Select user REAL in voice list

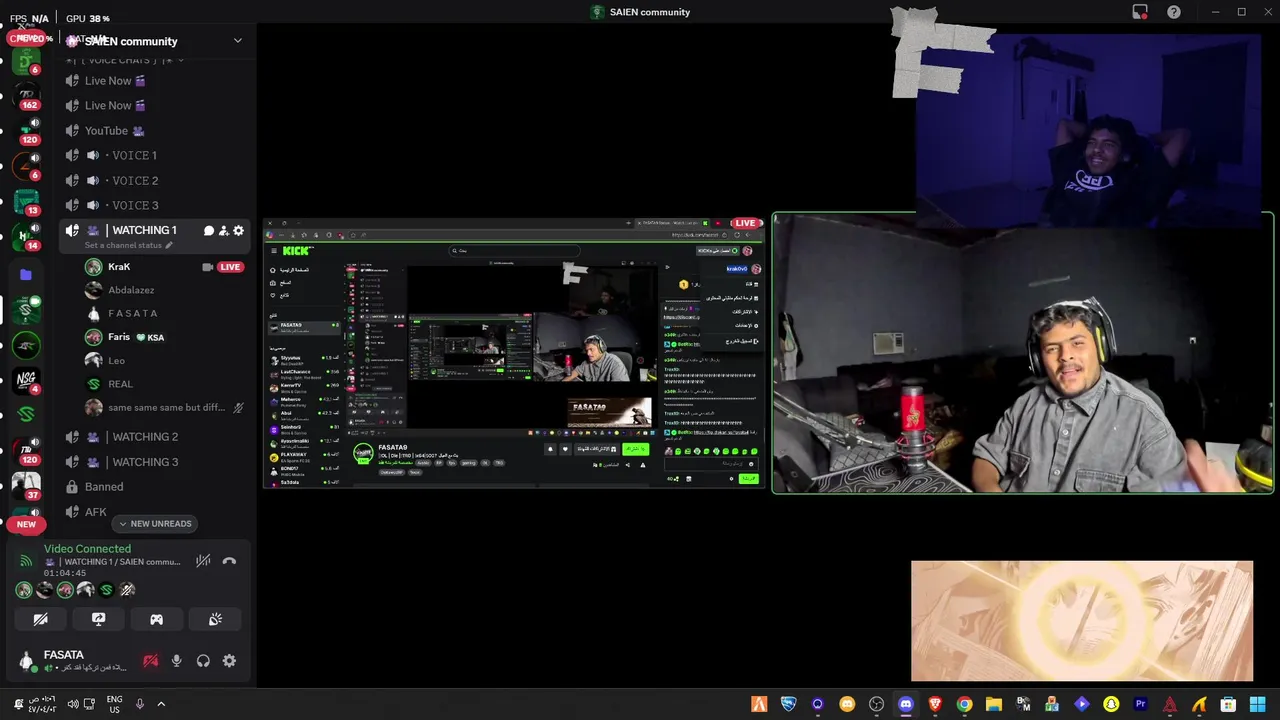tap(164, 384)
